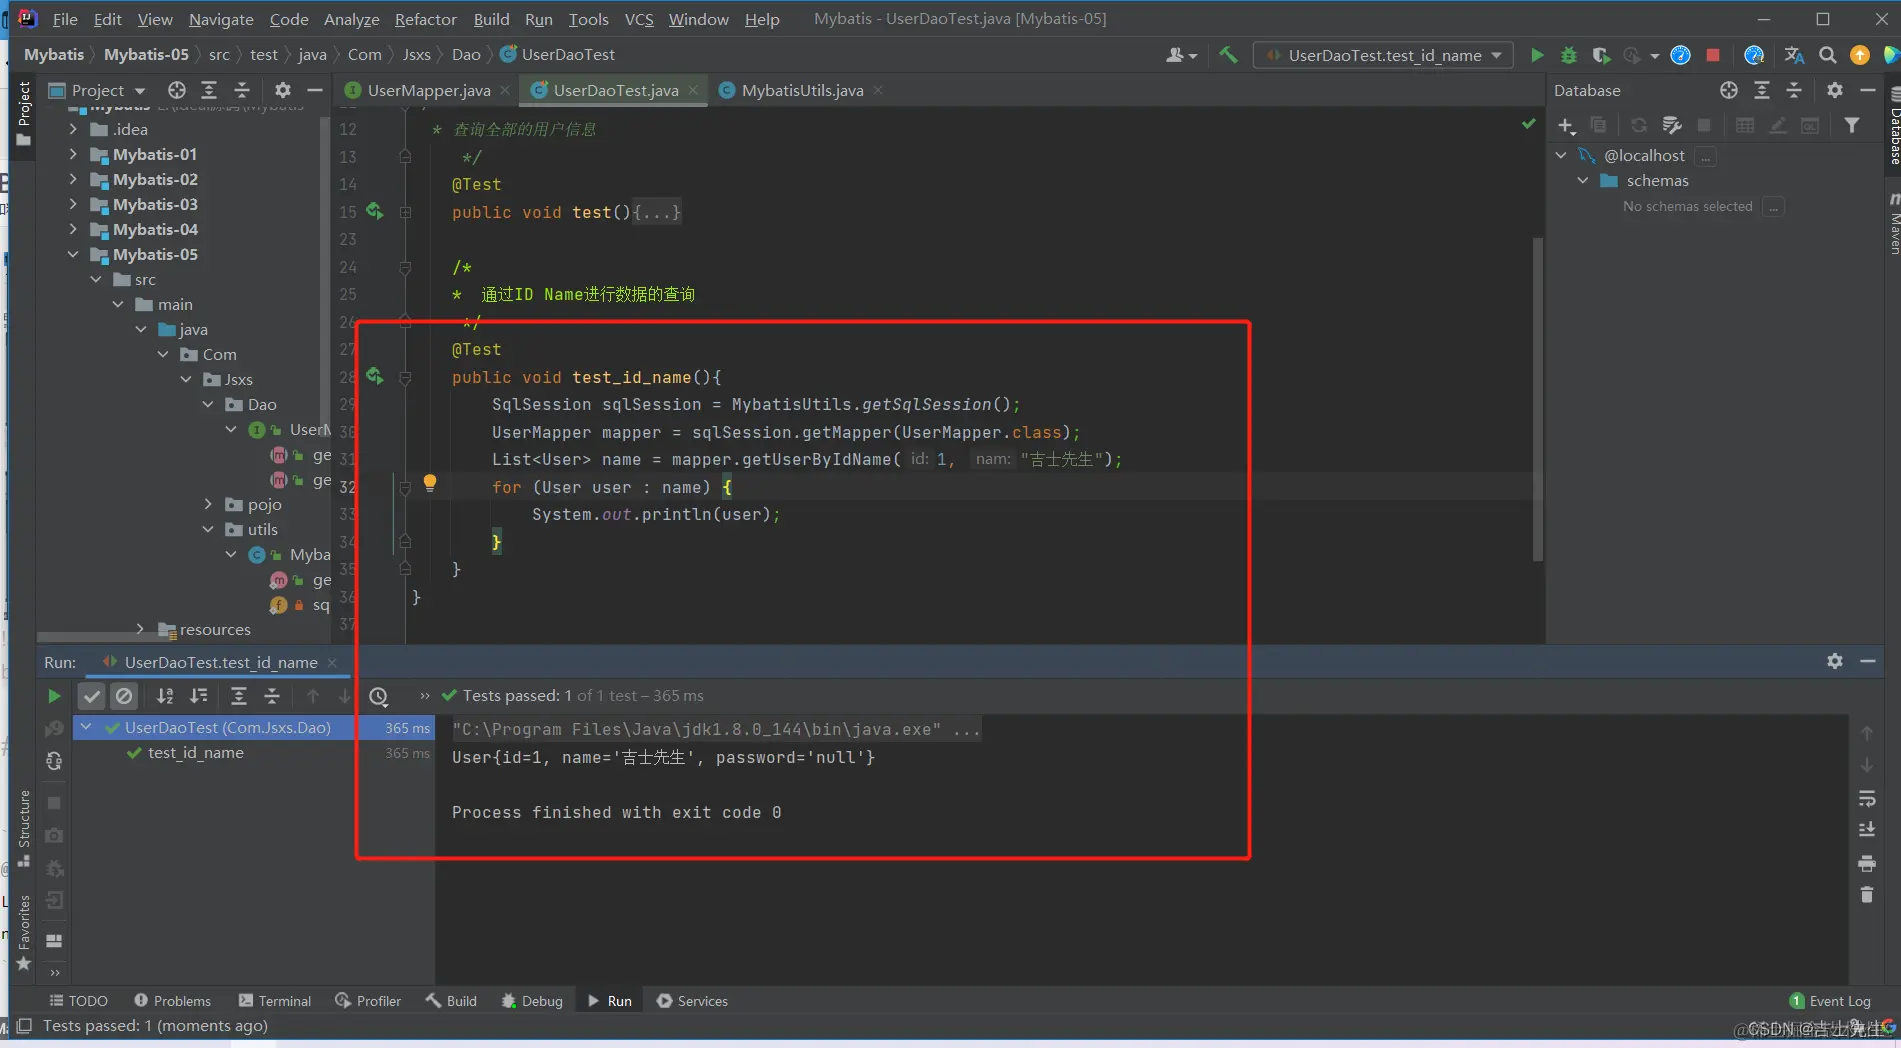This screenshot has width=1901, height=1048.
Task: Switch to the MybatisUtils.java tab
Action: pyautogui.click(x=802, y=90)
